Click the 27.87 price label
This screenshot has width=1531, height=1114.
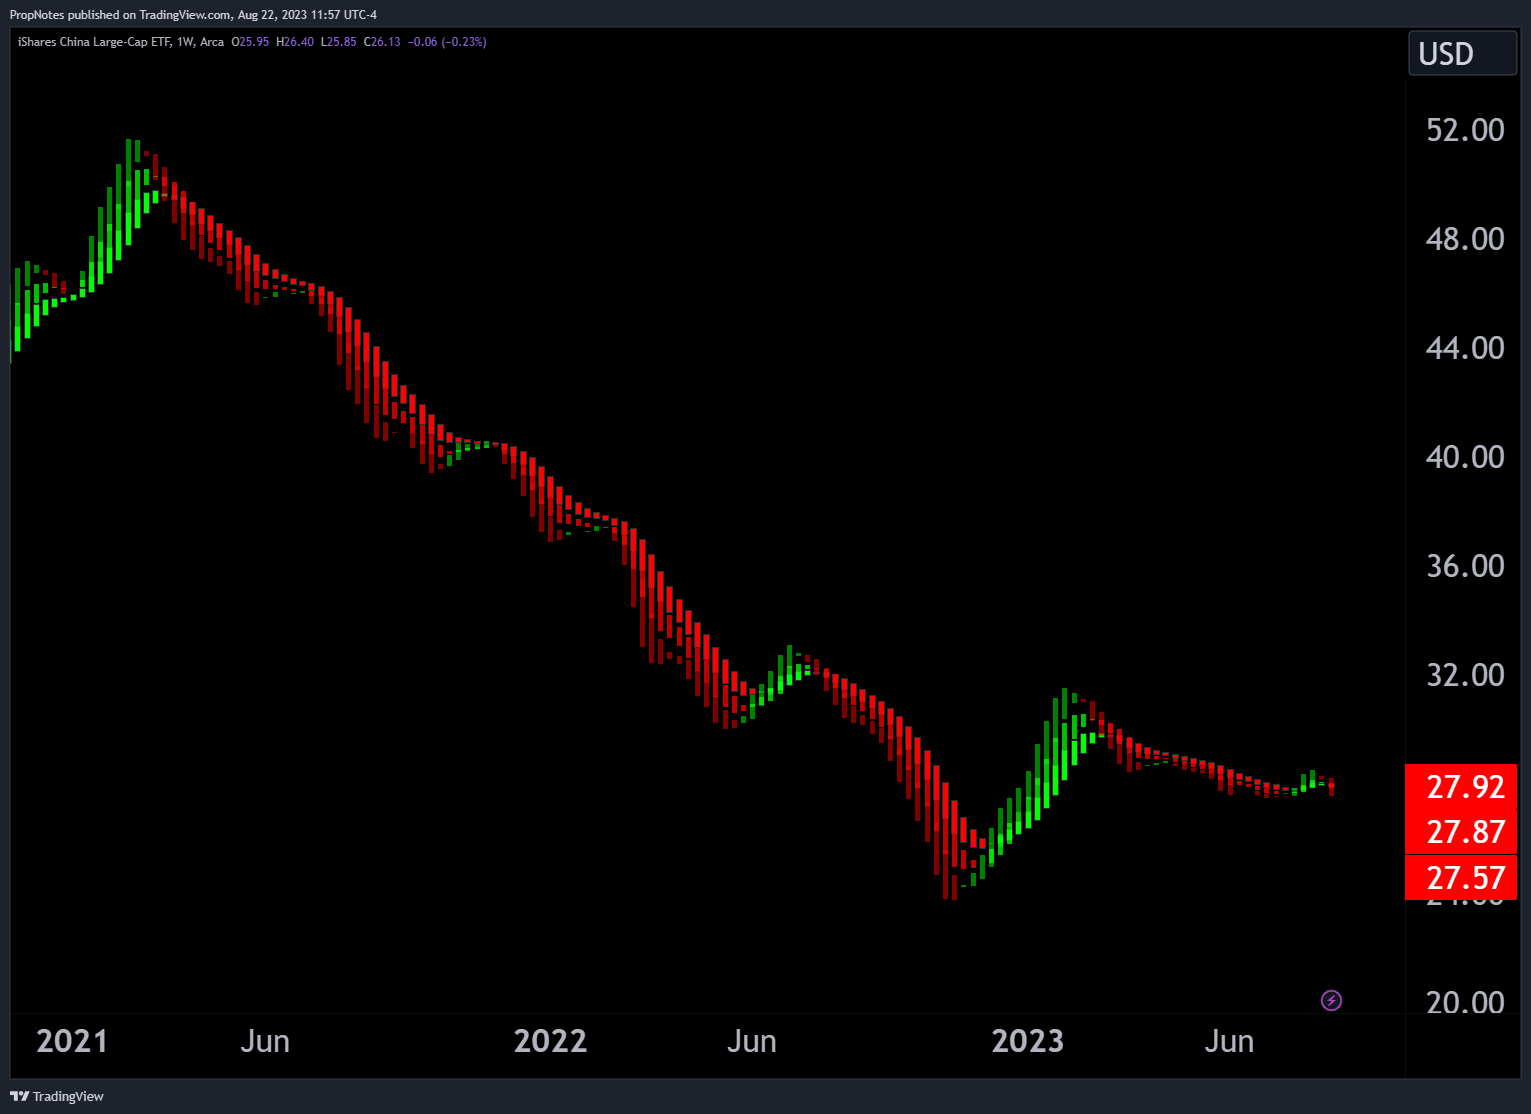(x=1461, y=831)
